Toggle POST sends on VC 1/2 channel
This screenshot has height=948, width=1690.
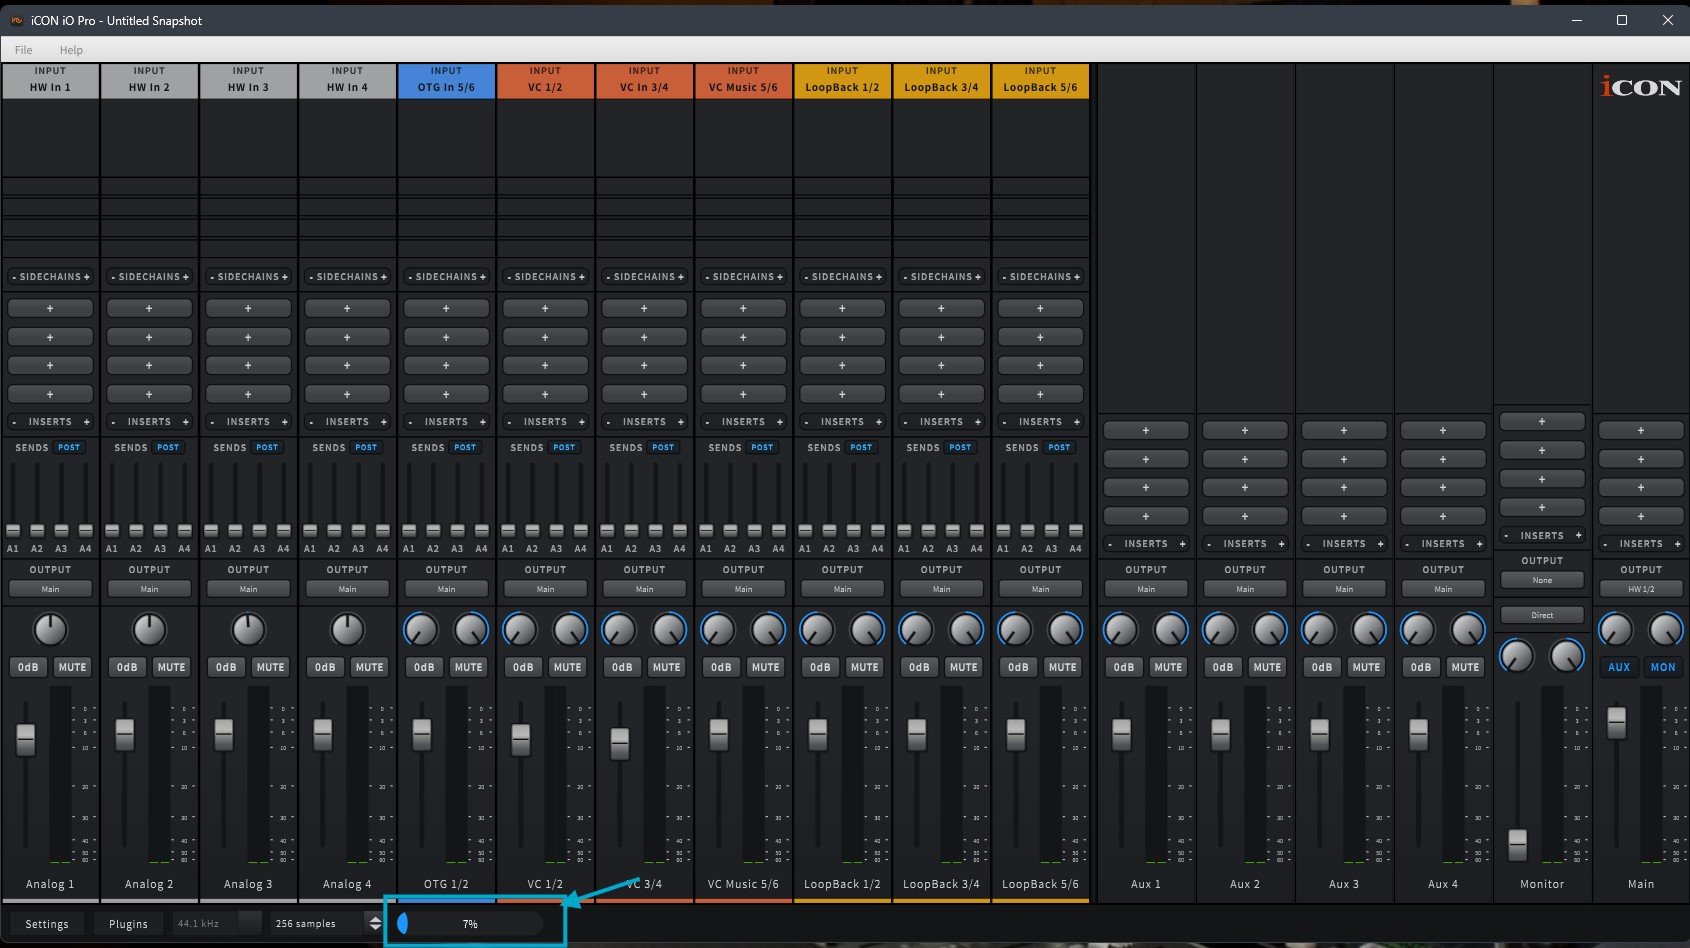coord(564,448)
